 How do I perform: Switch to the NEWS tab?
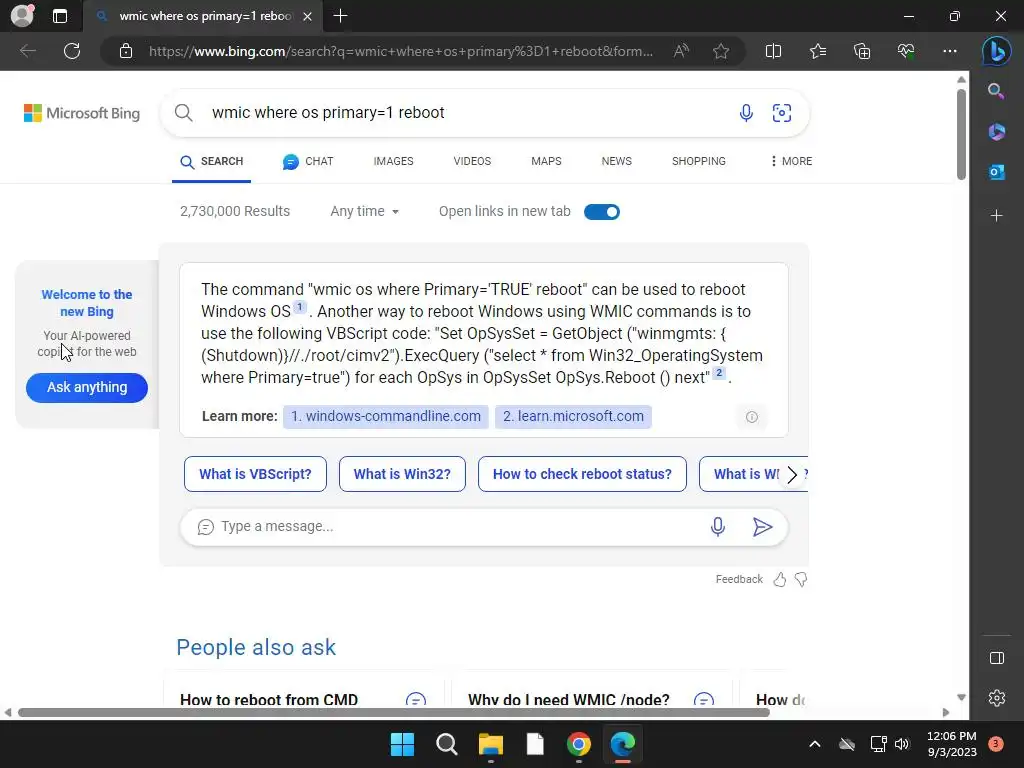616,161
